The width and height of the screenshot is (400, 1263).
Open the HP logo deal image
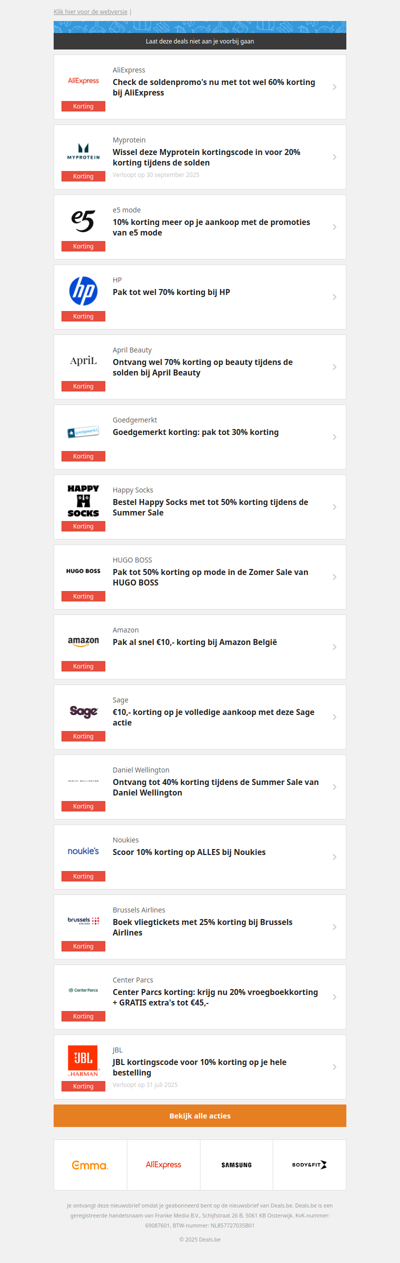pos(83,290)
